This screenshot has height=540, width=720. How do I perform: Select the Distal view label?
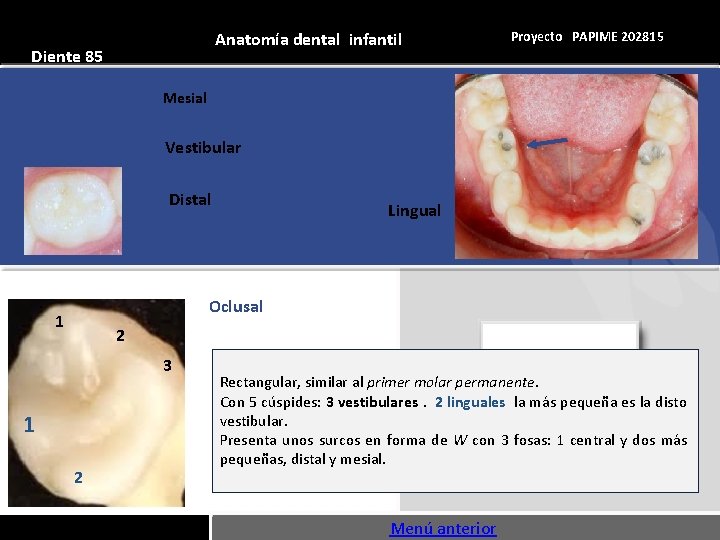(x=190, y=199)
